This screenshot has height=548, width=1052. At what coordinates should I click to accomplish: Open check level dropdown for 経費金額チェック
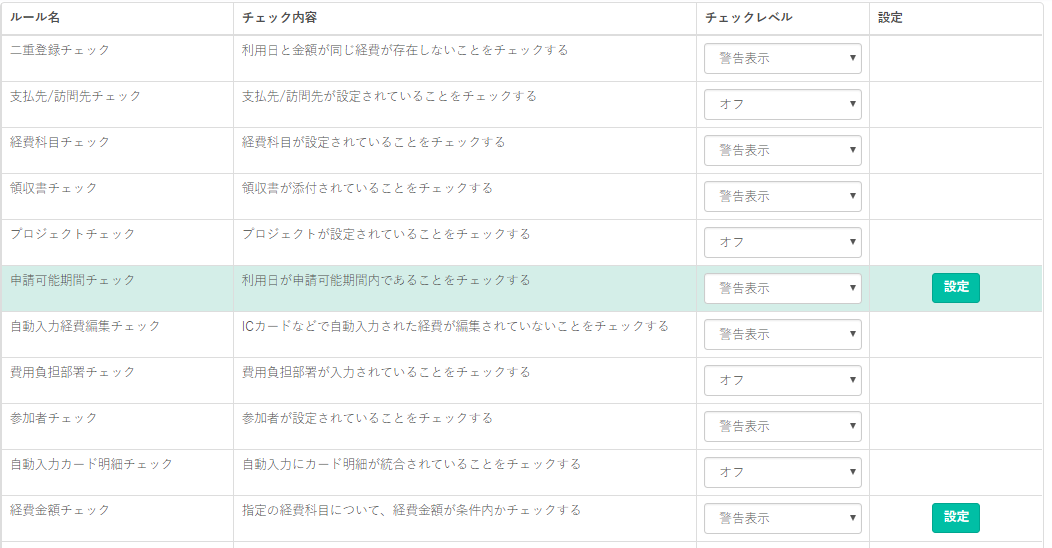pyautogui.click(x=782, y=518)
